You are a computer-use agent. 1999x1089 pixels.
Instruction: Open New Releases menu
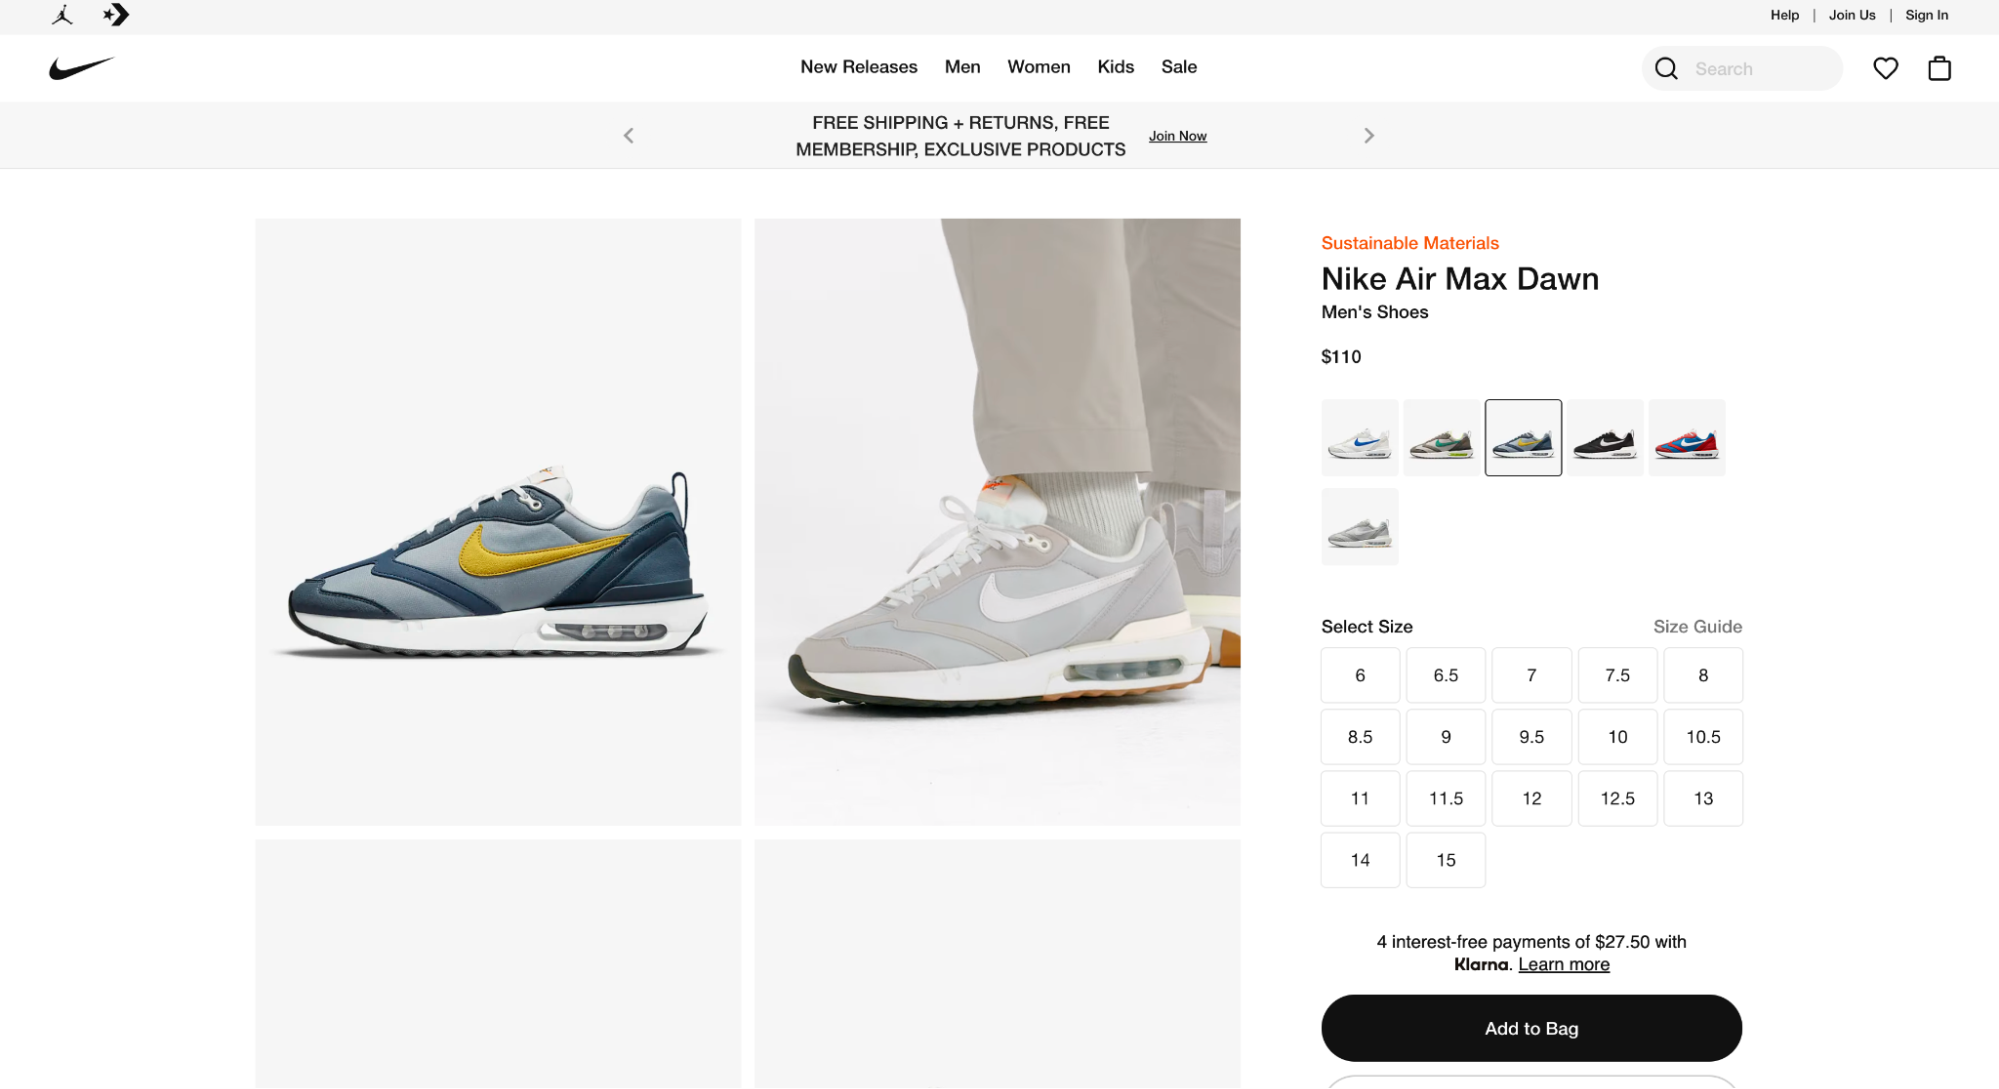tap(858, 67)
